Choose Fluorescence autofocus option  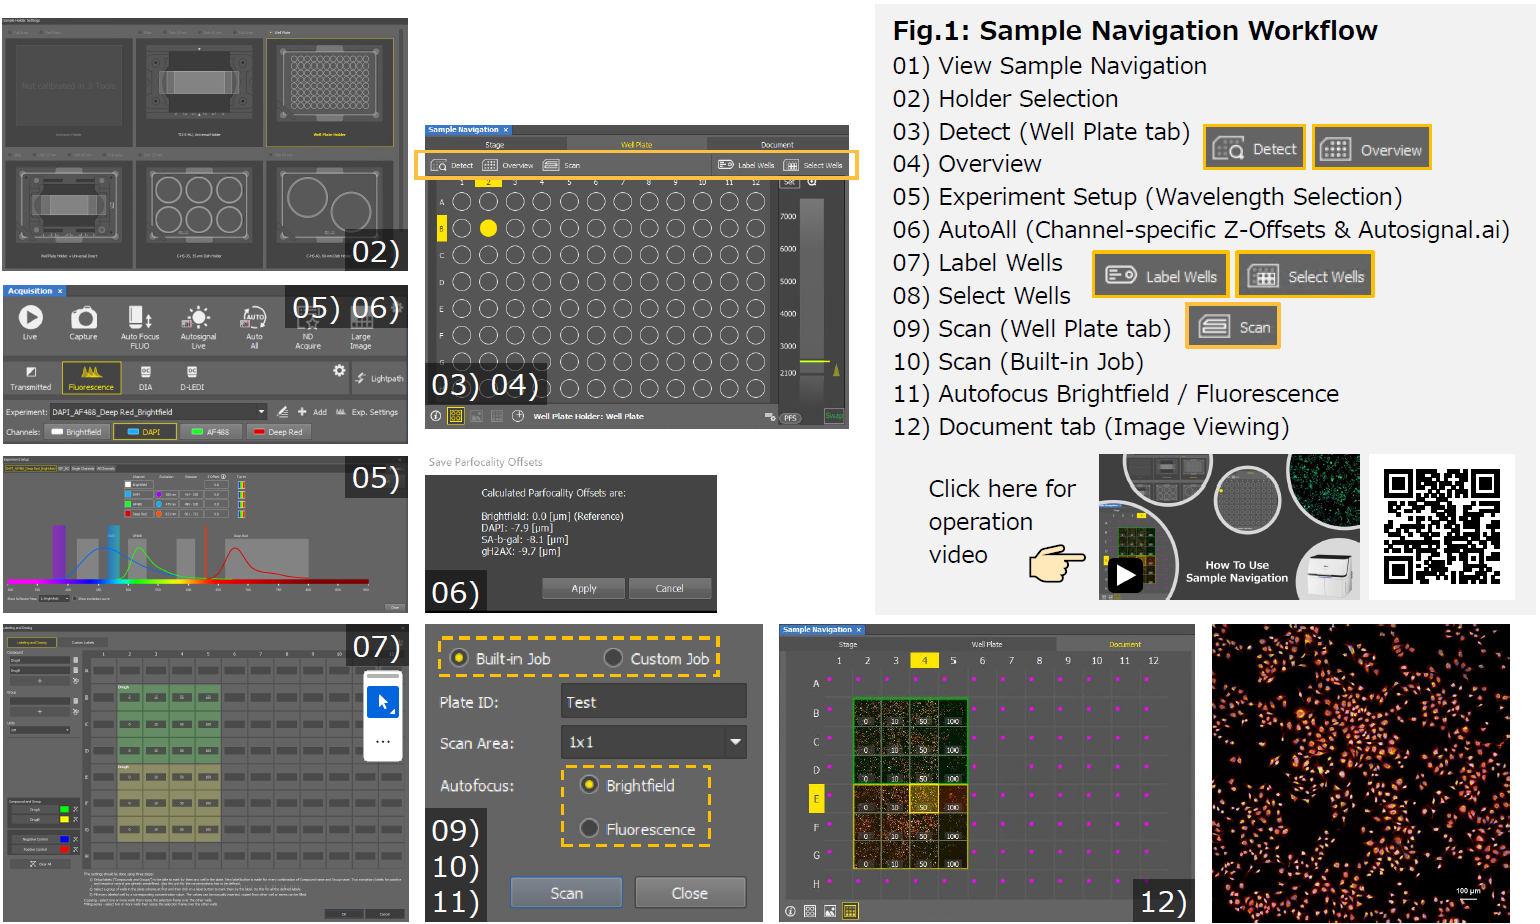coord(589,828)
